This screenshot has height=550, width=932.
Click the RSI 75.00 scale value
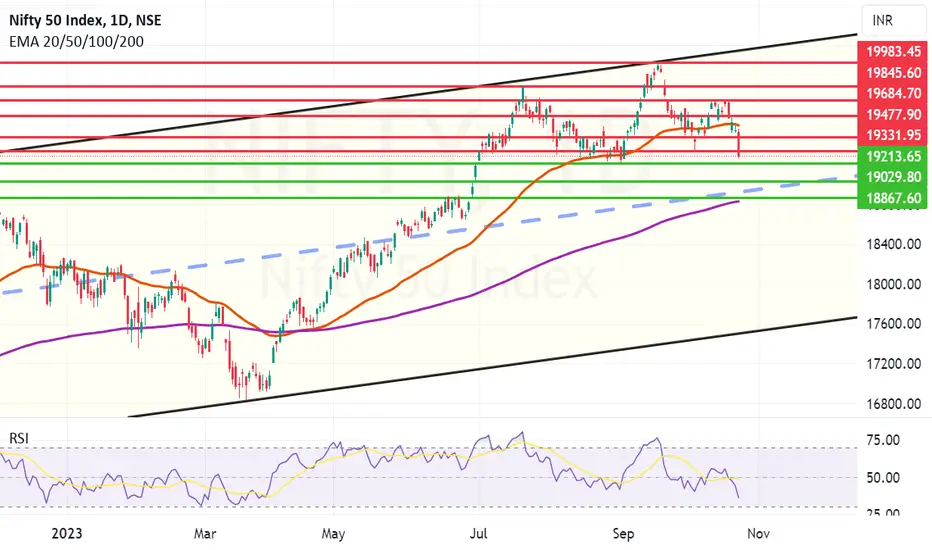[883, 441]
